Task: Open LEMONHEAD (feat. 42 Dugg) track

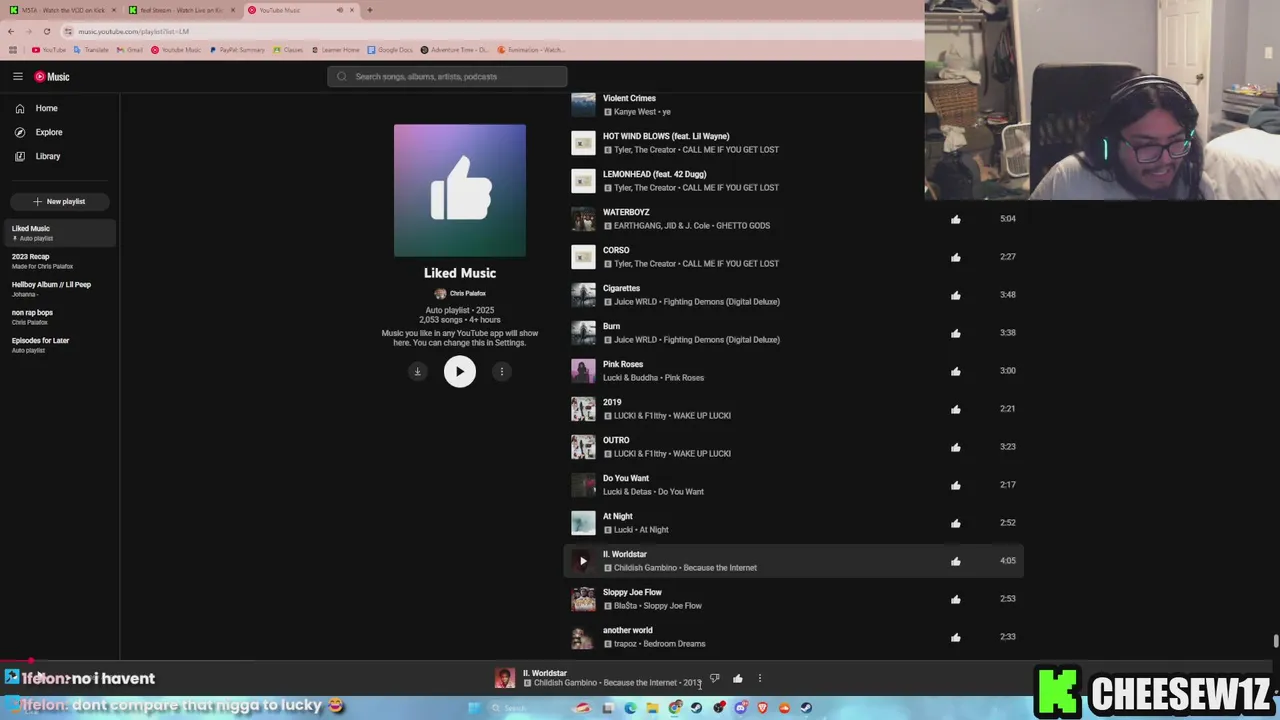Action: tap(654, 174)
